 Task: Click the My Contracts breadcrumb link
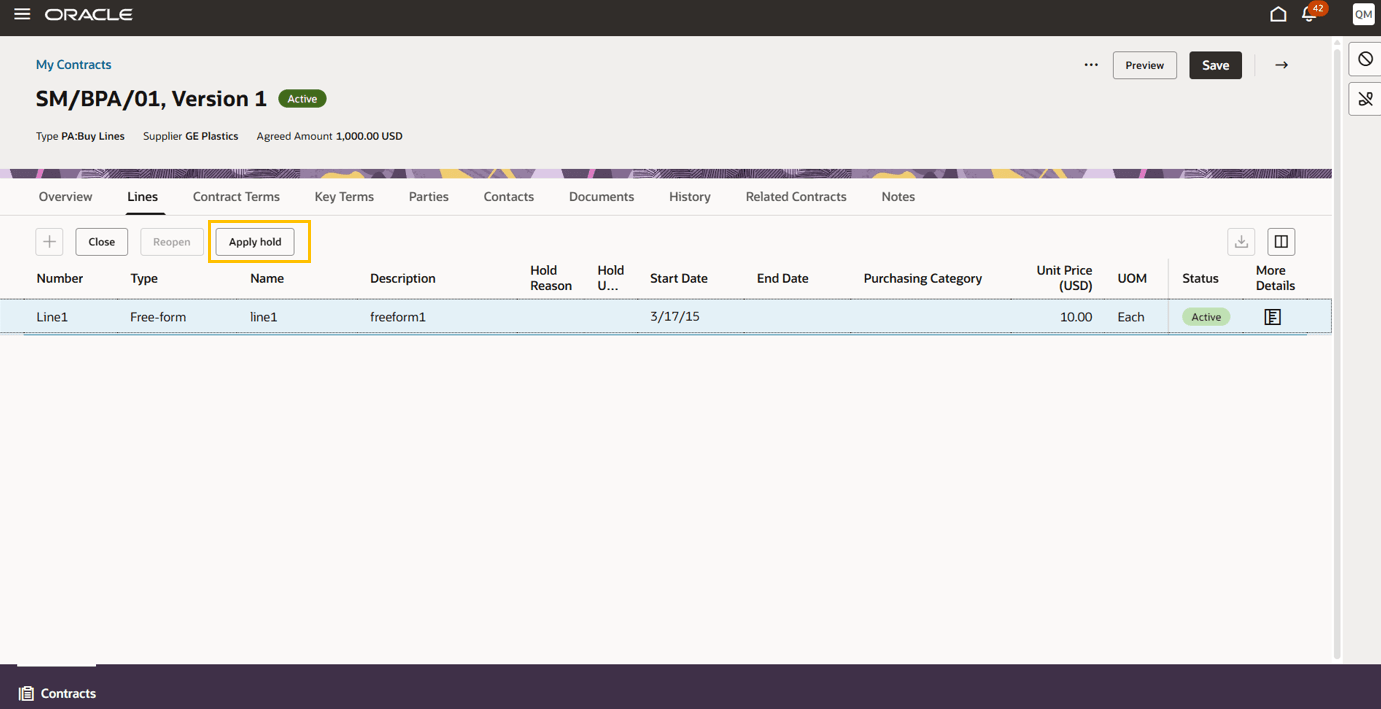point(74,65)
